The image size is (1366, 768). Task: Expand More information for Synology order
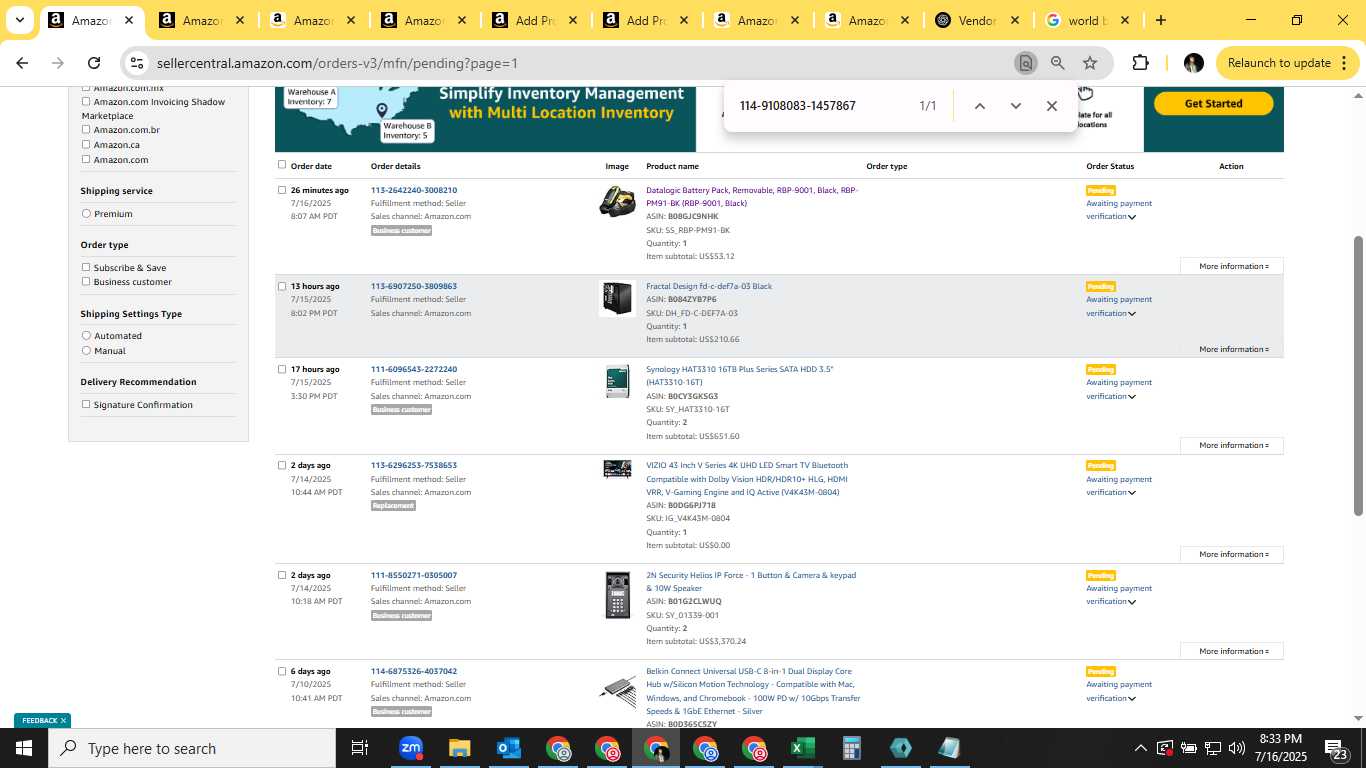[1233, 445]
